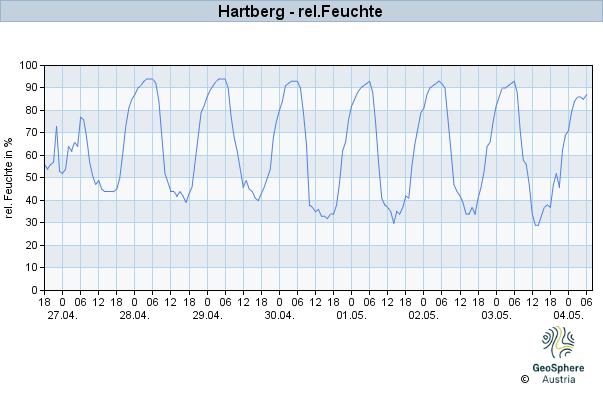This screenshot has width=603, height=400.
Task: Click the y-axis value 60
Action: (x=32, y=155)
